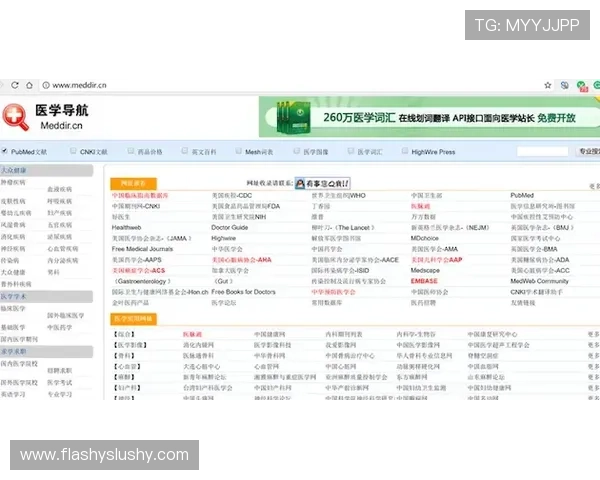This screenshot has width=600, height=480.
Task: Open the 内分泌疾病 sidebar link
Action: tap(63, 261)
